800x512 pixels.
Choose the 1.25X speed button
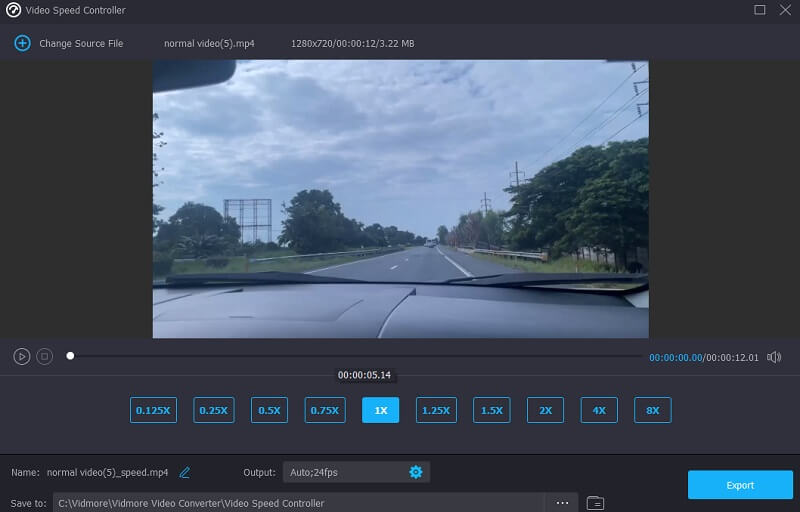click(x=435, y=410)
